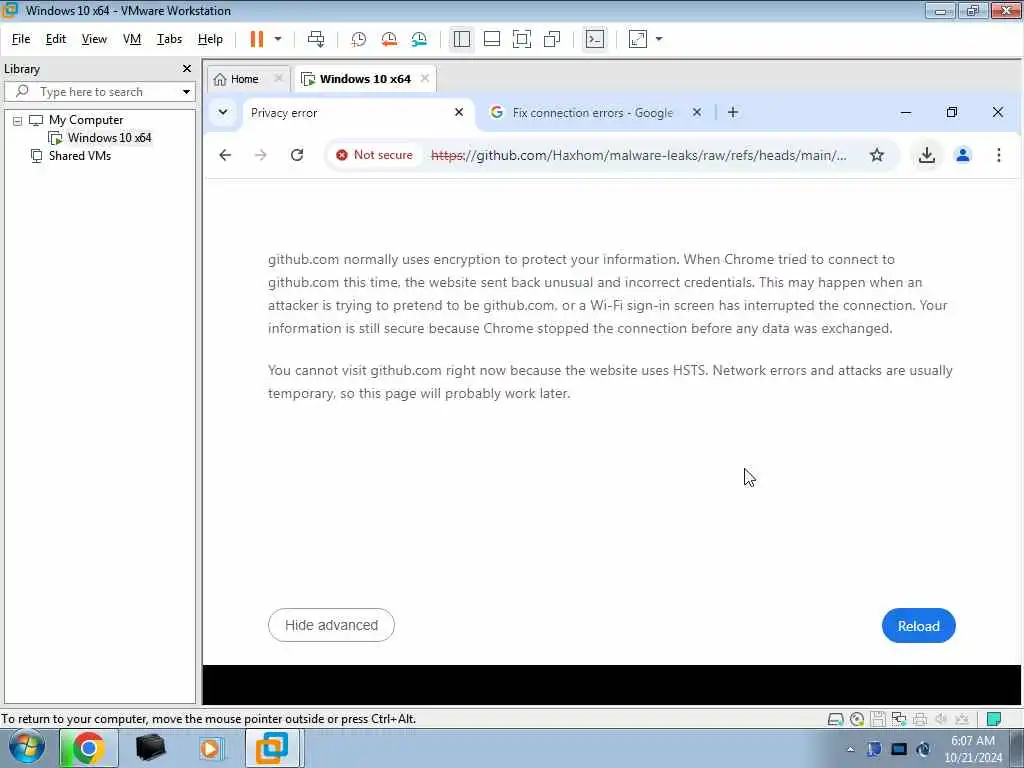This screenshot has width=1024, height=768.
Task: Toggle the library sidebar view icon
Action: 462,39
